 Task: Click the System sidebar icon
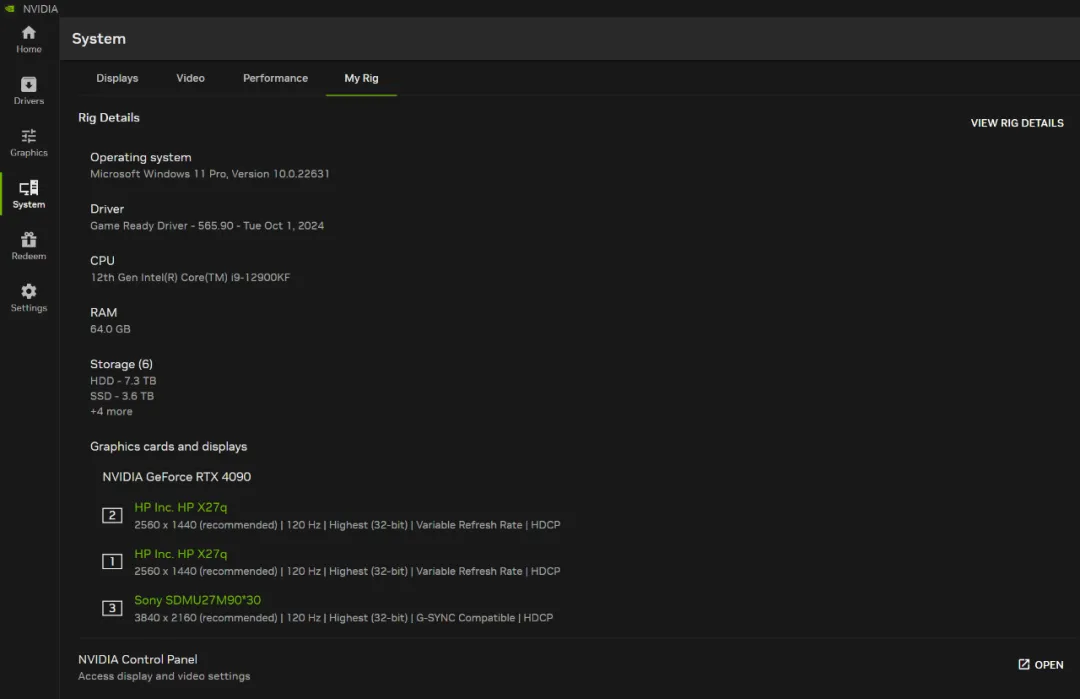(28, 188)
